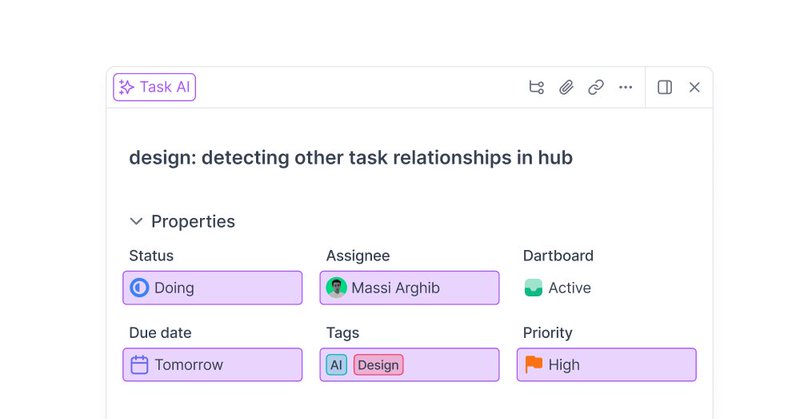The image size is (800, 419).
Task: Close the task detail panel
Action: point(694,87)
